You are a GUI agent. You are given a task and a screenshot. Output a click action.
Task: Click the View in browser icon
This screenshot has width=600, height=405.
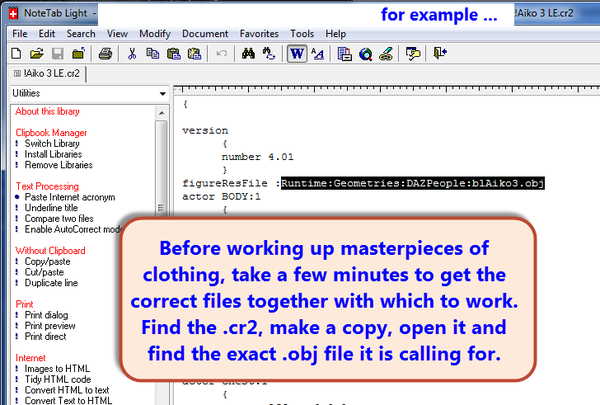(365, 54)
